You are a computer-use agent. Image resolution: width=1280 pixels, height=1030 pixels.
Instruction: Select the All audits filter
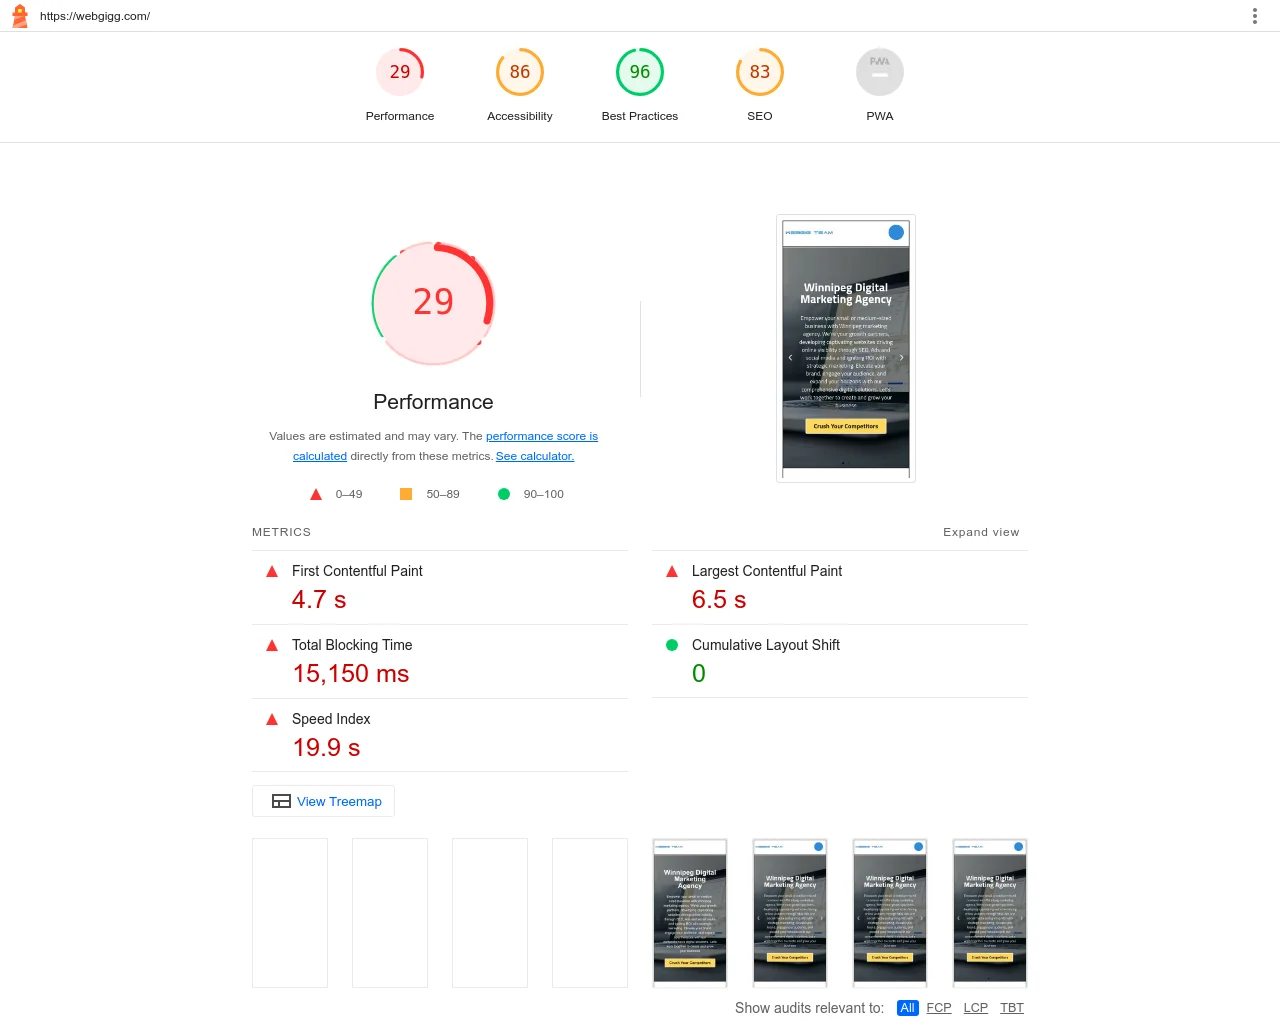(x=907, y=1008)
